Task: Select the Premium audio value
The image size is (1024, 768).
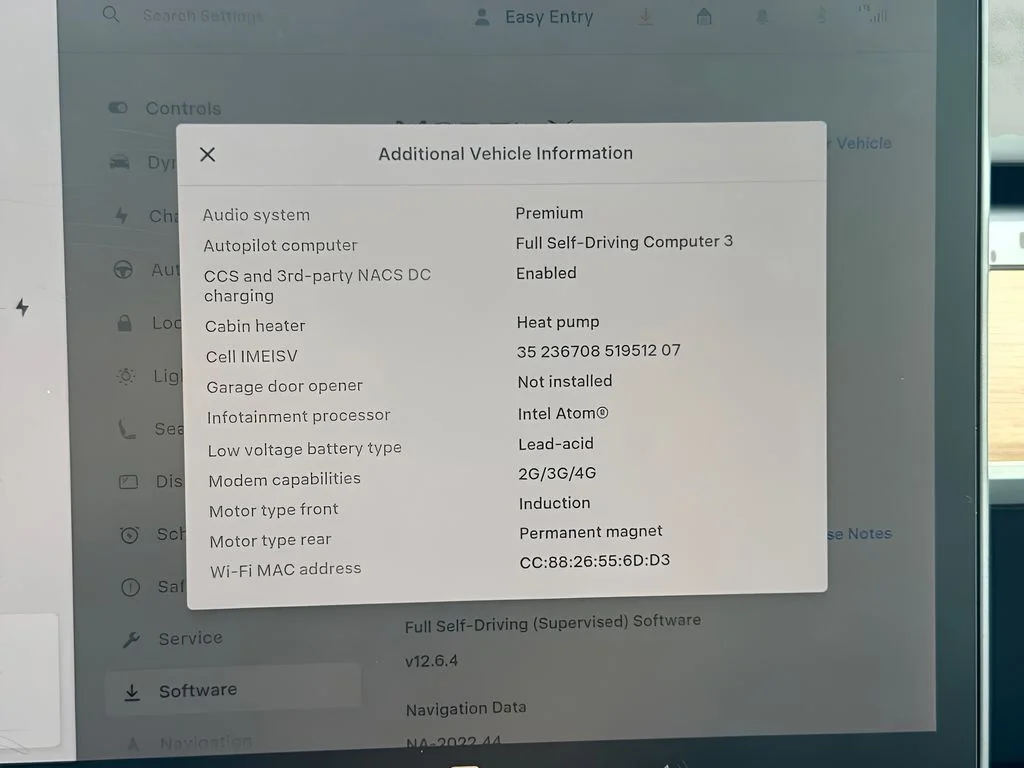Action: pyautogui.click(x=549, y=213)
